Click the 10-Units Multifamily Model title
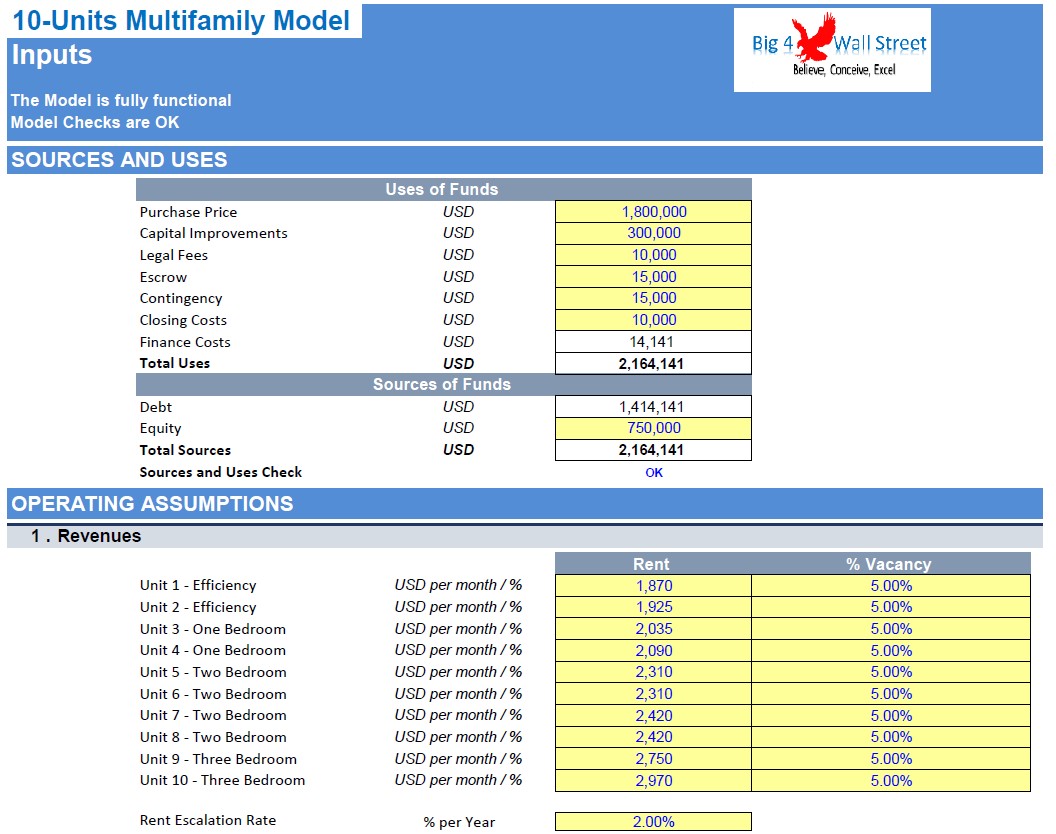The width and height of the screenshot is (1056, 834). pyautogui.click(x=181, y=21)
